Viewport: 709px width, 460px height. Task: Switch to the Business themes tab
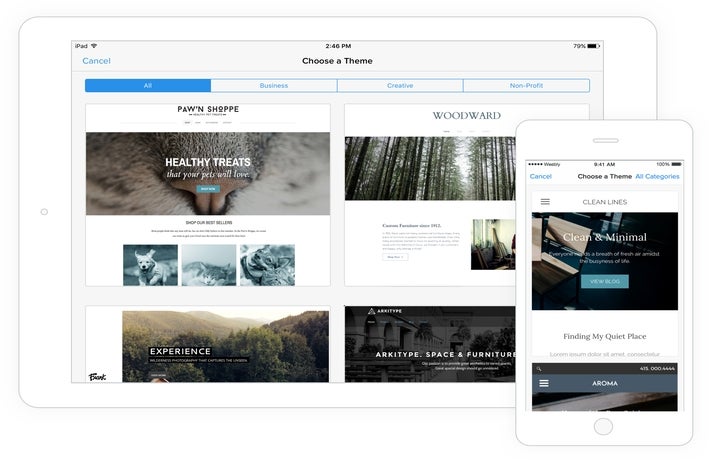tap(273, 86)
